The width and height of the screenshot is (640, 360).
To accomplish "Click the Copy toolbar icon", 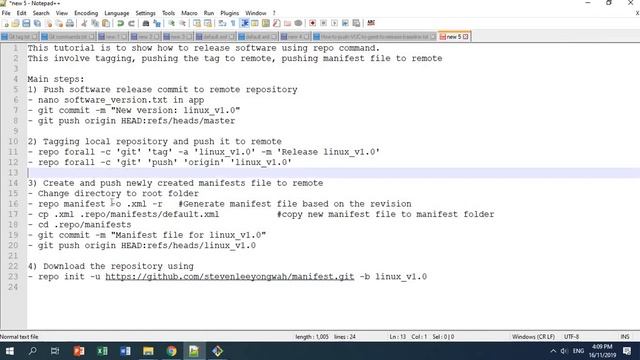I will coord(95,23).
